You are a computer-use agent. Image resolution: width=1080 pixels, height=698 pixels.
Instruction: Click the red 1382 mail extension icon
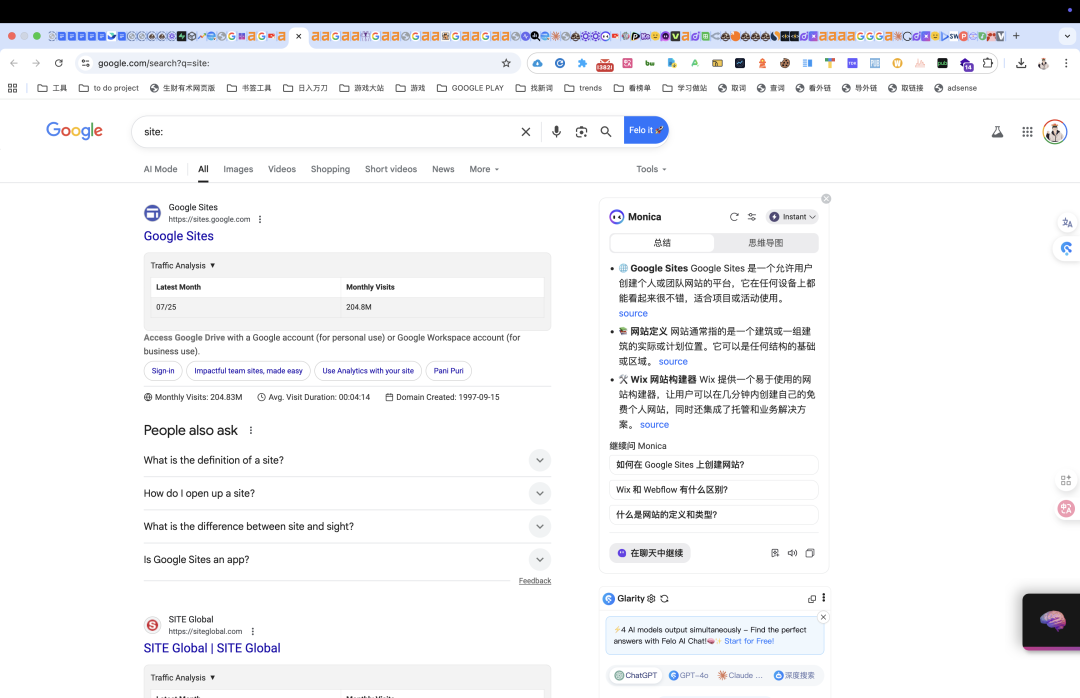point(605,63)
